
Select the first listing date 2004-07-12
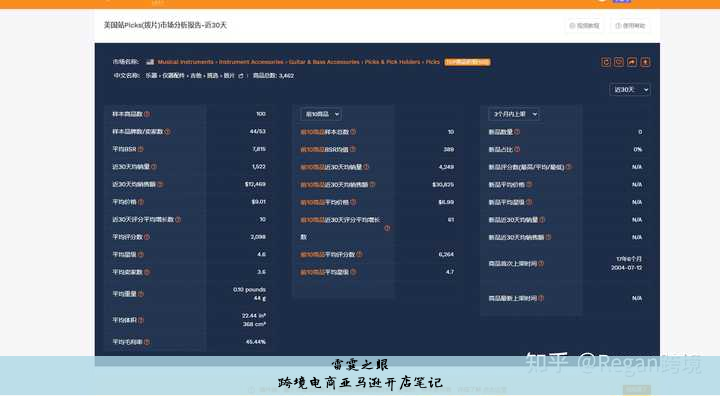[626, 268]
